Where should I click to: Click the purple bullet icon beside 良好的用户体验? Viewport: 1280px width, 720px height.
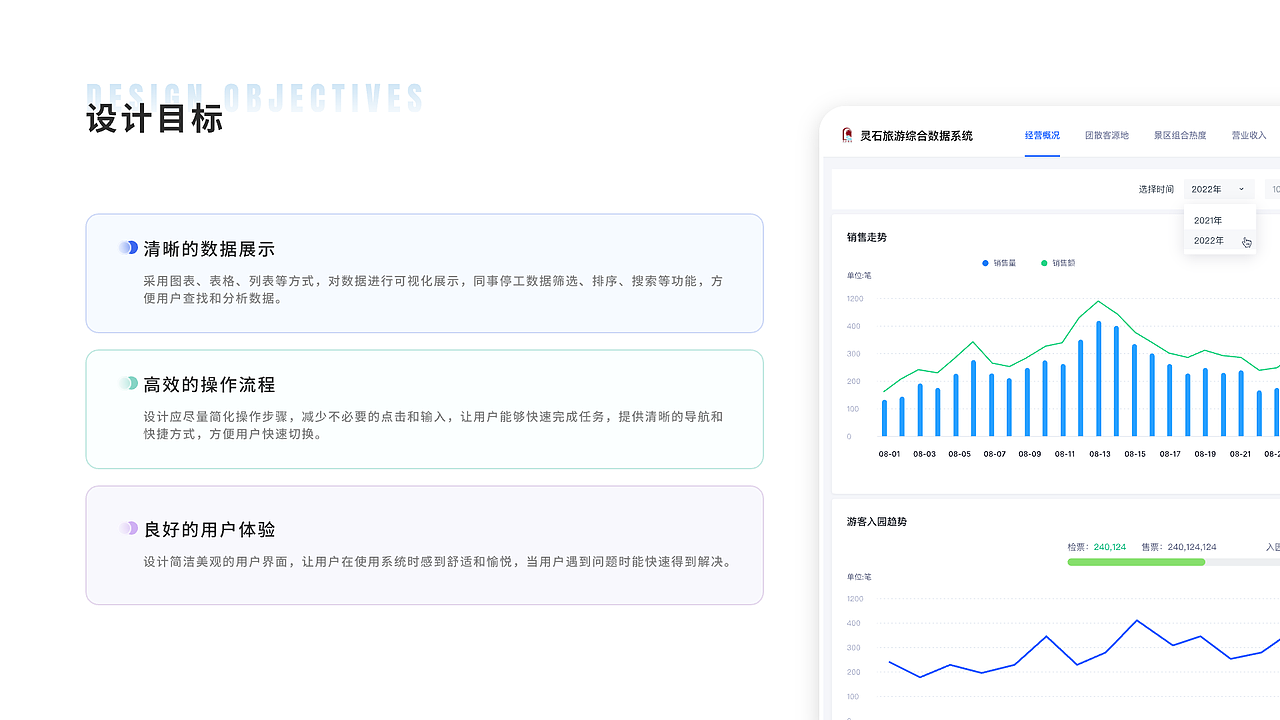(128, 528)
